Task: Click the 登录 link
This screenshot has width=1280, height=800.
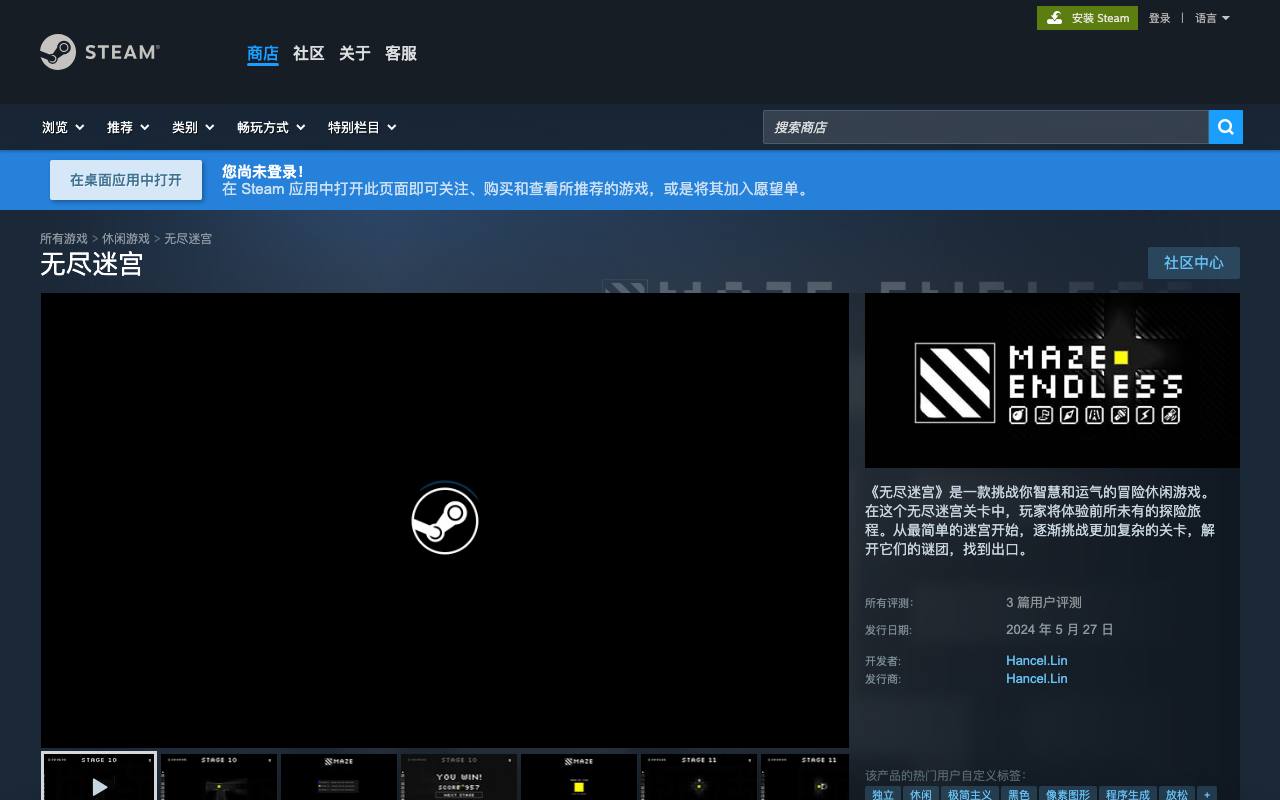Action: point(1159,18)
